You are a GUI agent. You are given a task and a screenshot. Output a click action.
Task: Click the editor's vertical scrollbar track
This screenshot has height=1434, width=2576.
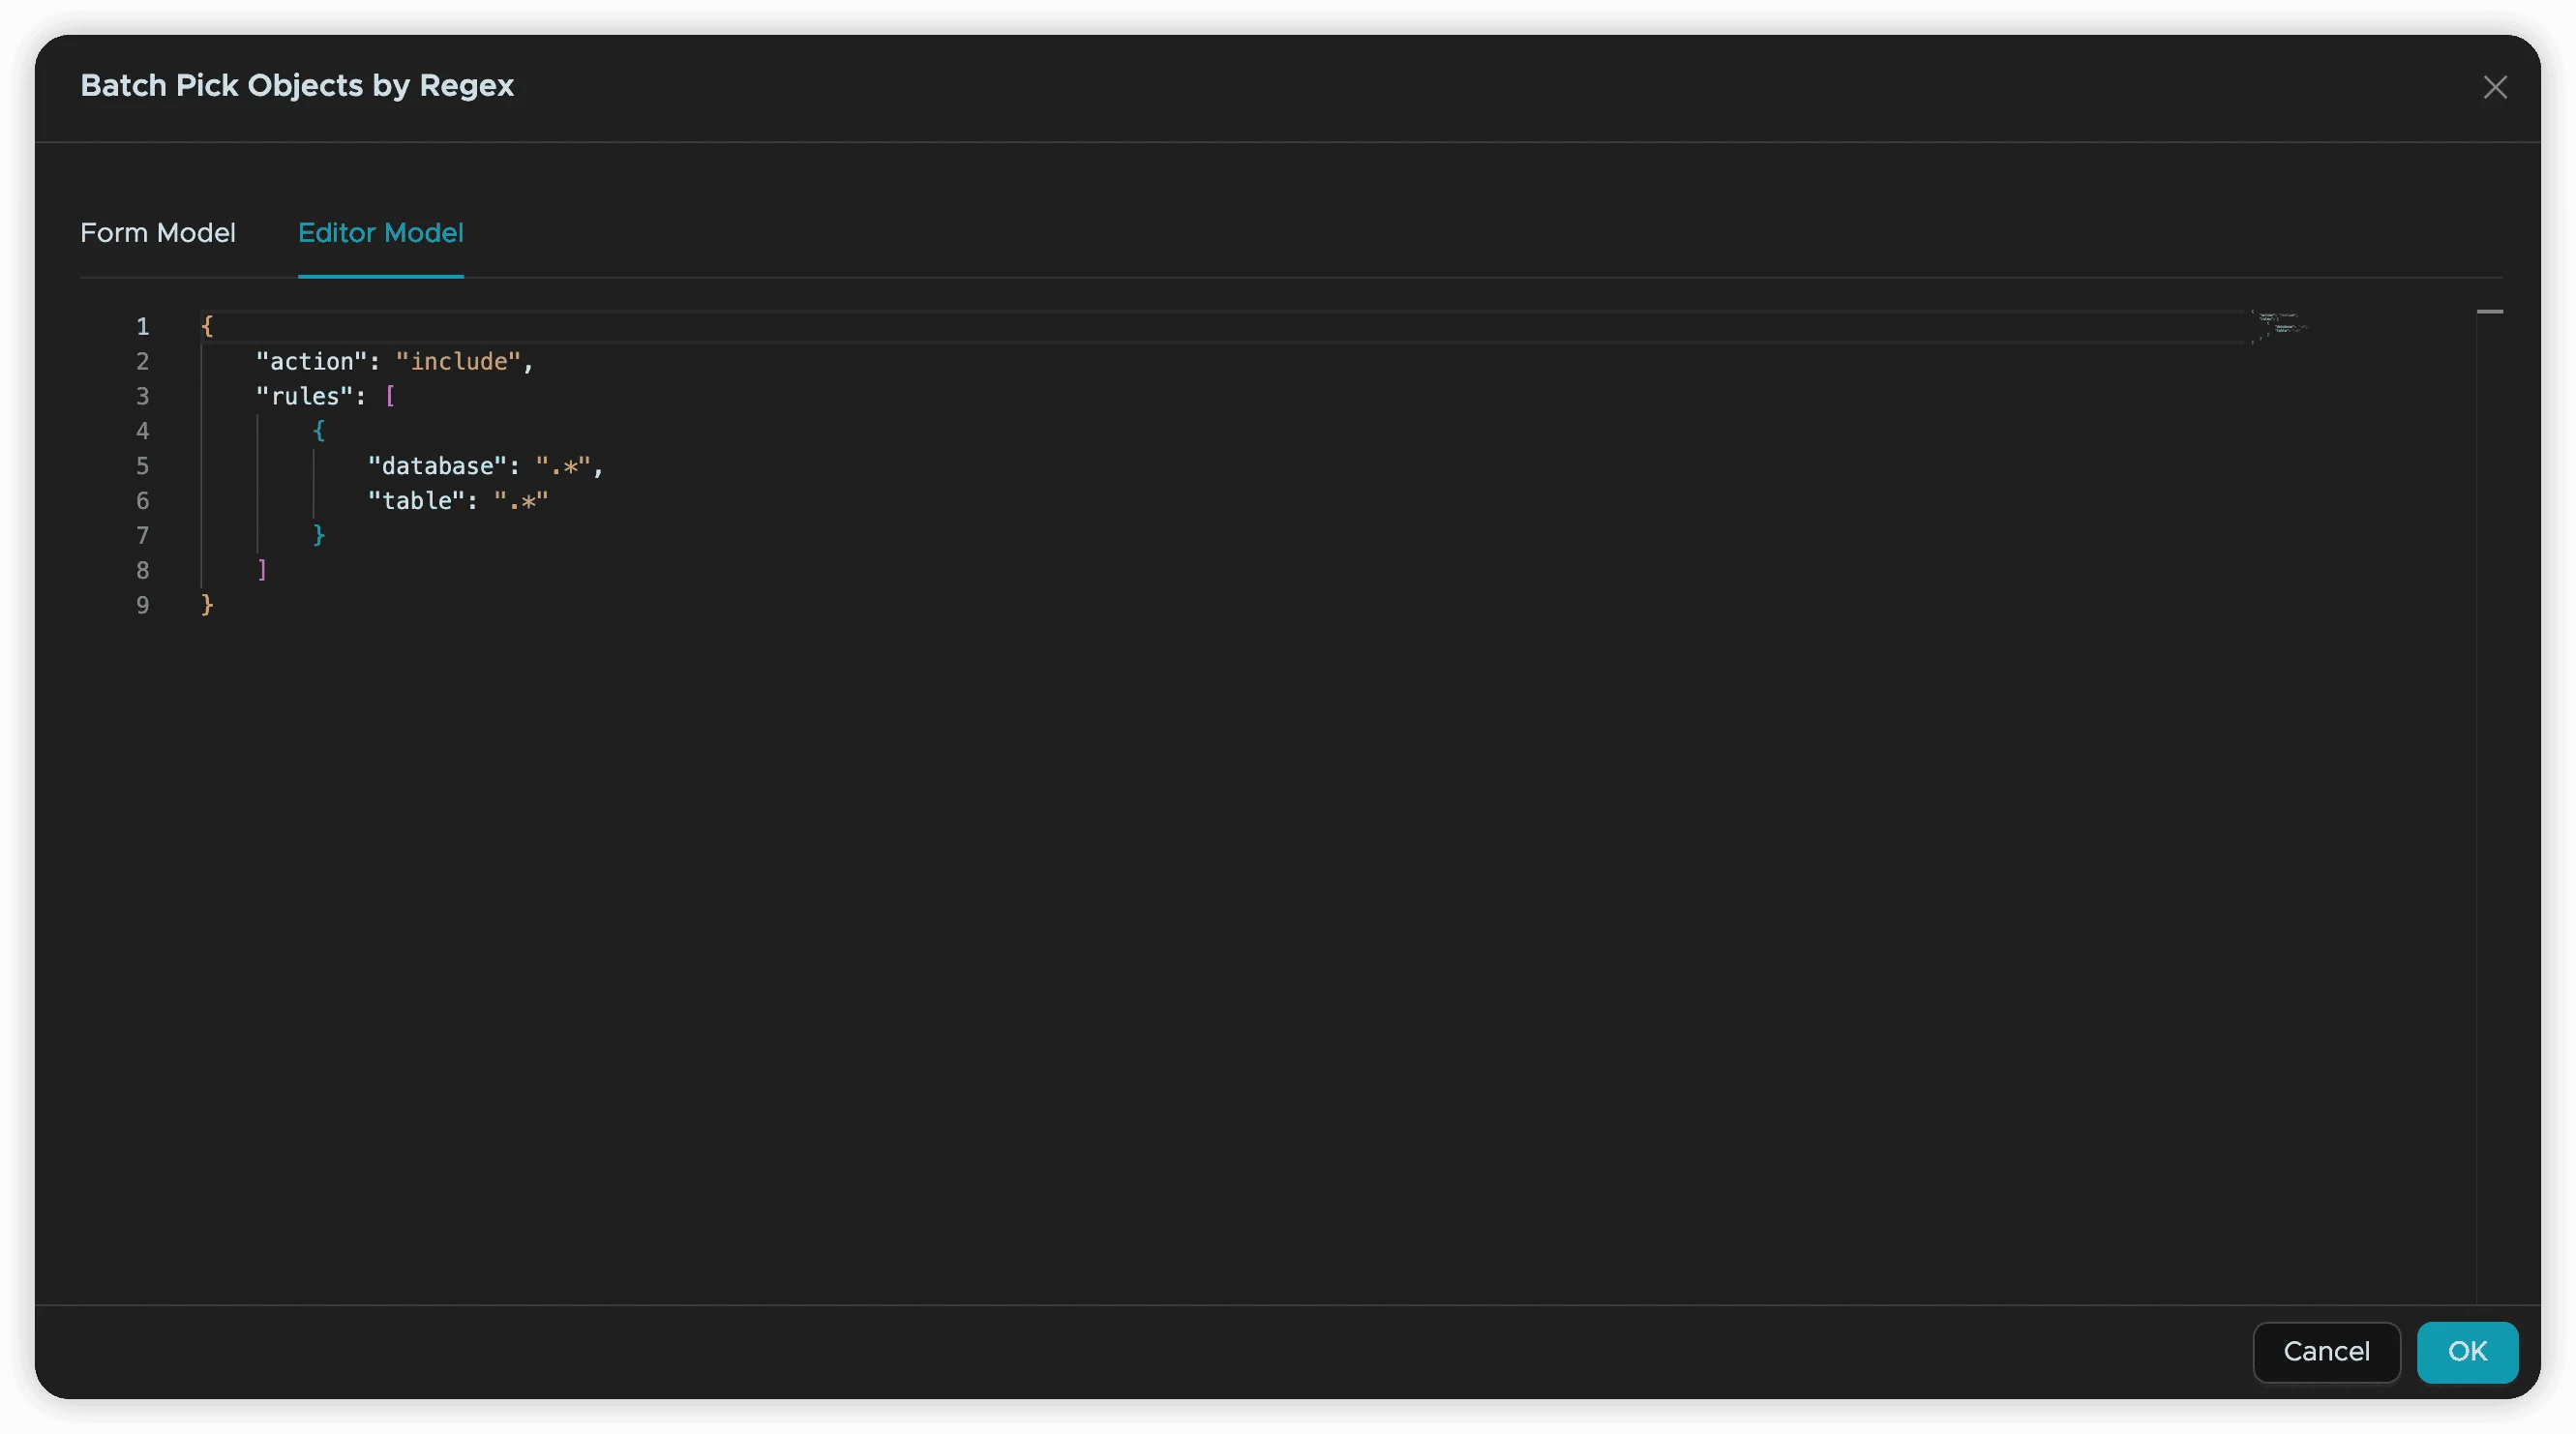pos(2489,800)
